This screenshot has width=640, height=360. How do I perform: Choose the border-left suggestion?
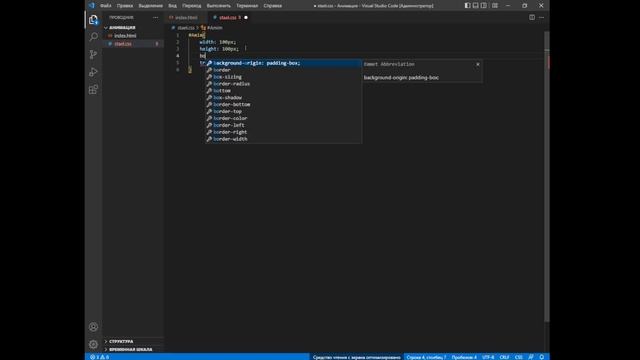click(x=283, y=125)
